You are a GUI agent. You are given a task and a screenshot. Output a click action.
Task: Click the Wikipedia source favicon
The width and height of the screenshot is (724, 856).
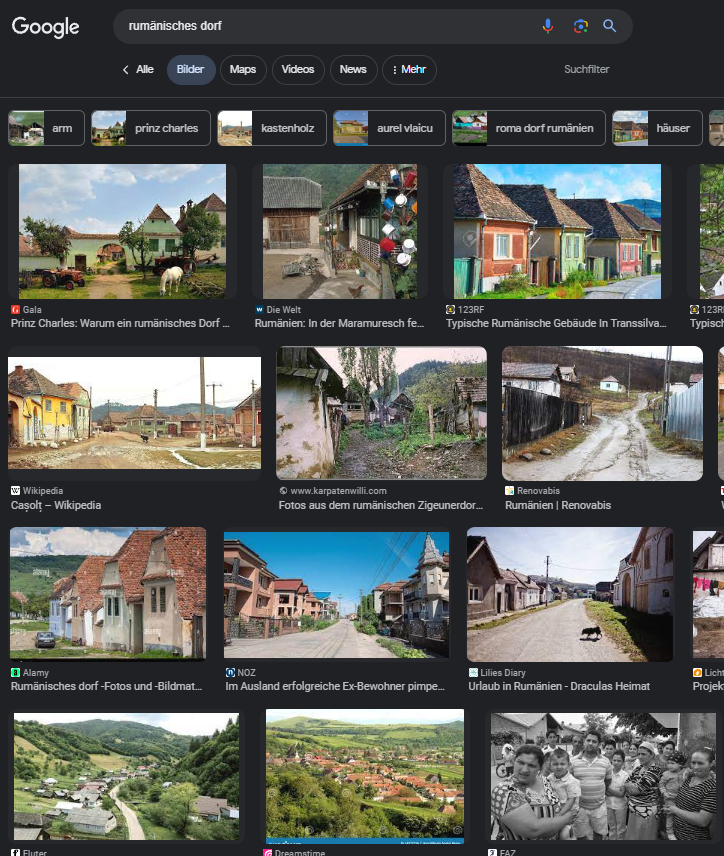pyautogui.click(x=15, y=491)
